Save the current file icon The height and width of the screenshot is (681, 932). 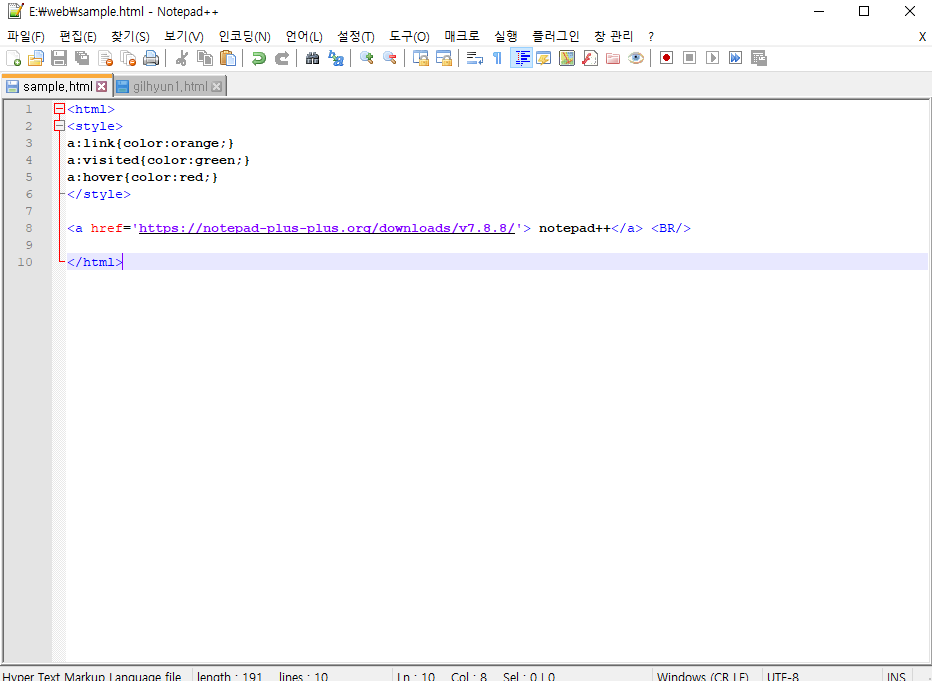coord(59,58)
